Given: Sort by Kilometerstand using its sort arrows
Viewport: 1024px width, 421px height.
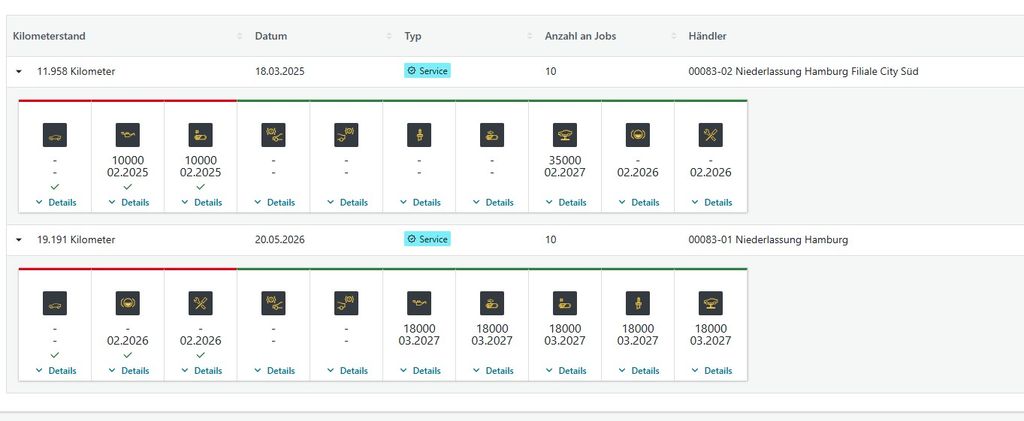Looking at the screenshot, I should tap(239, 37).
